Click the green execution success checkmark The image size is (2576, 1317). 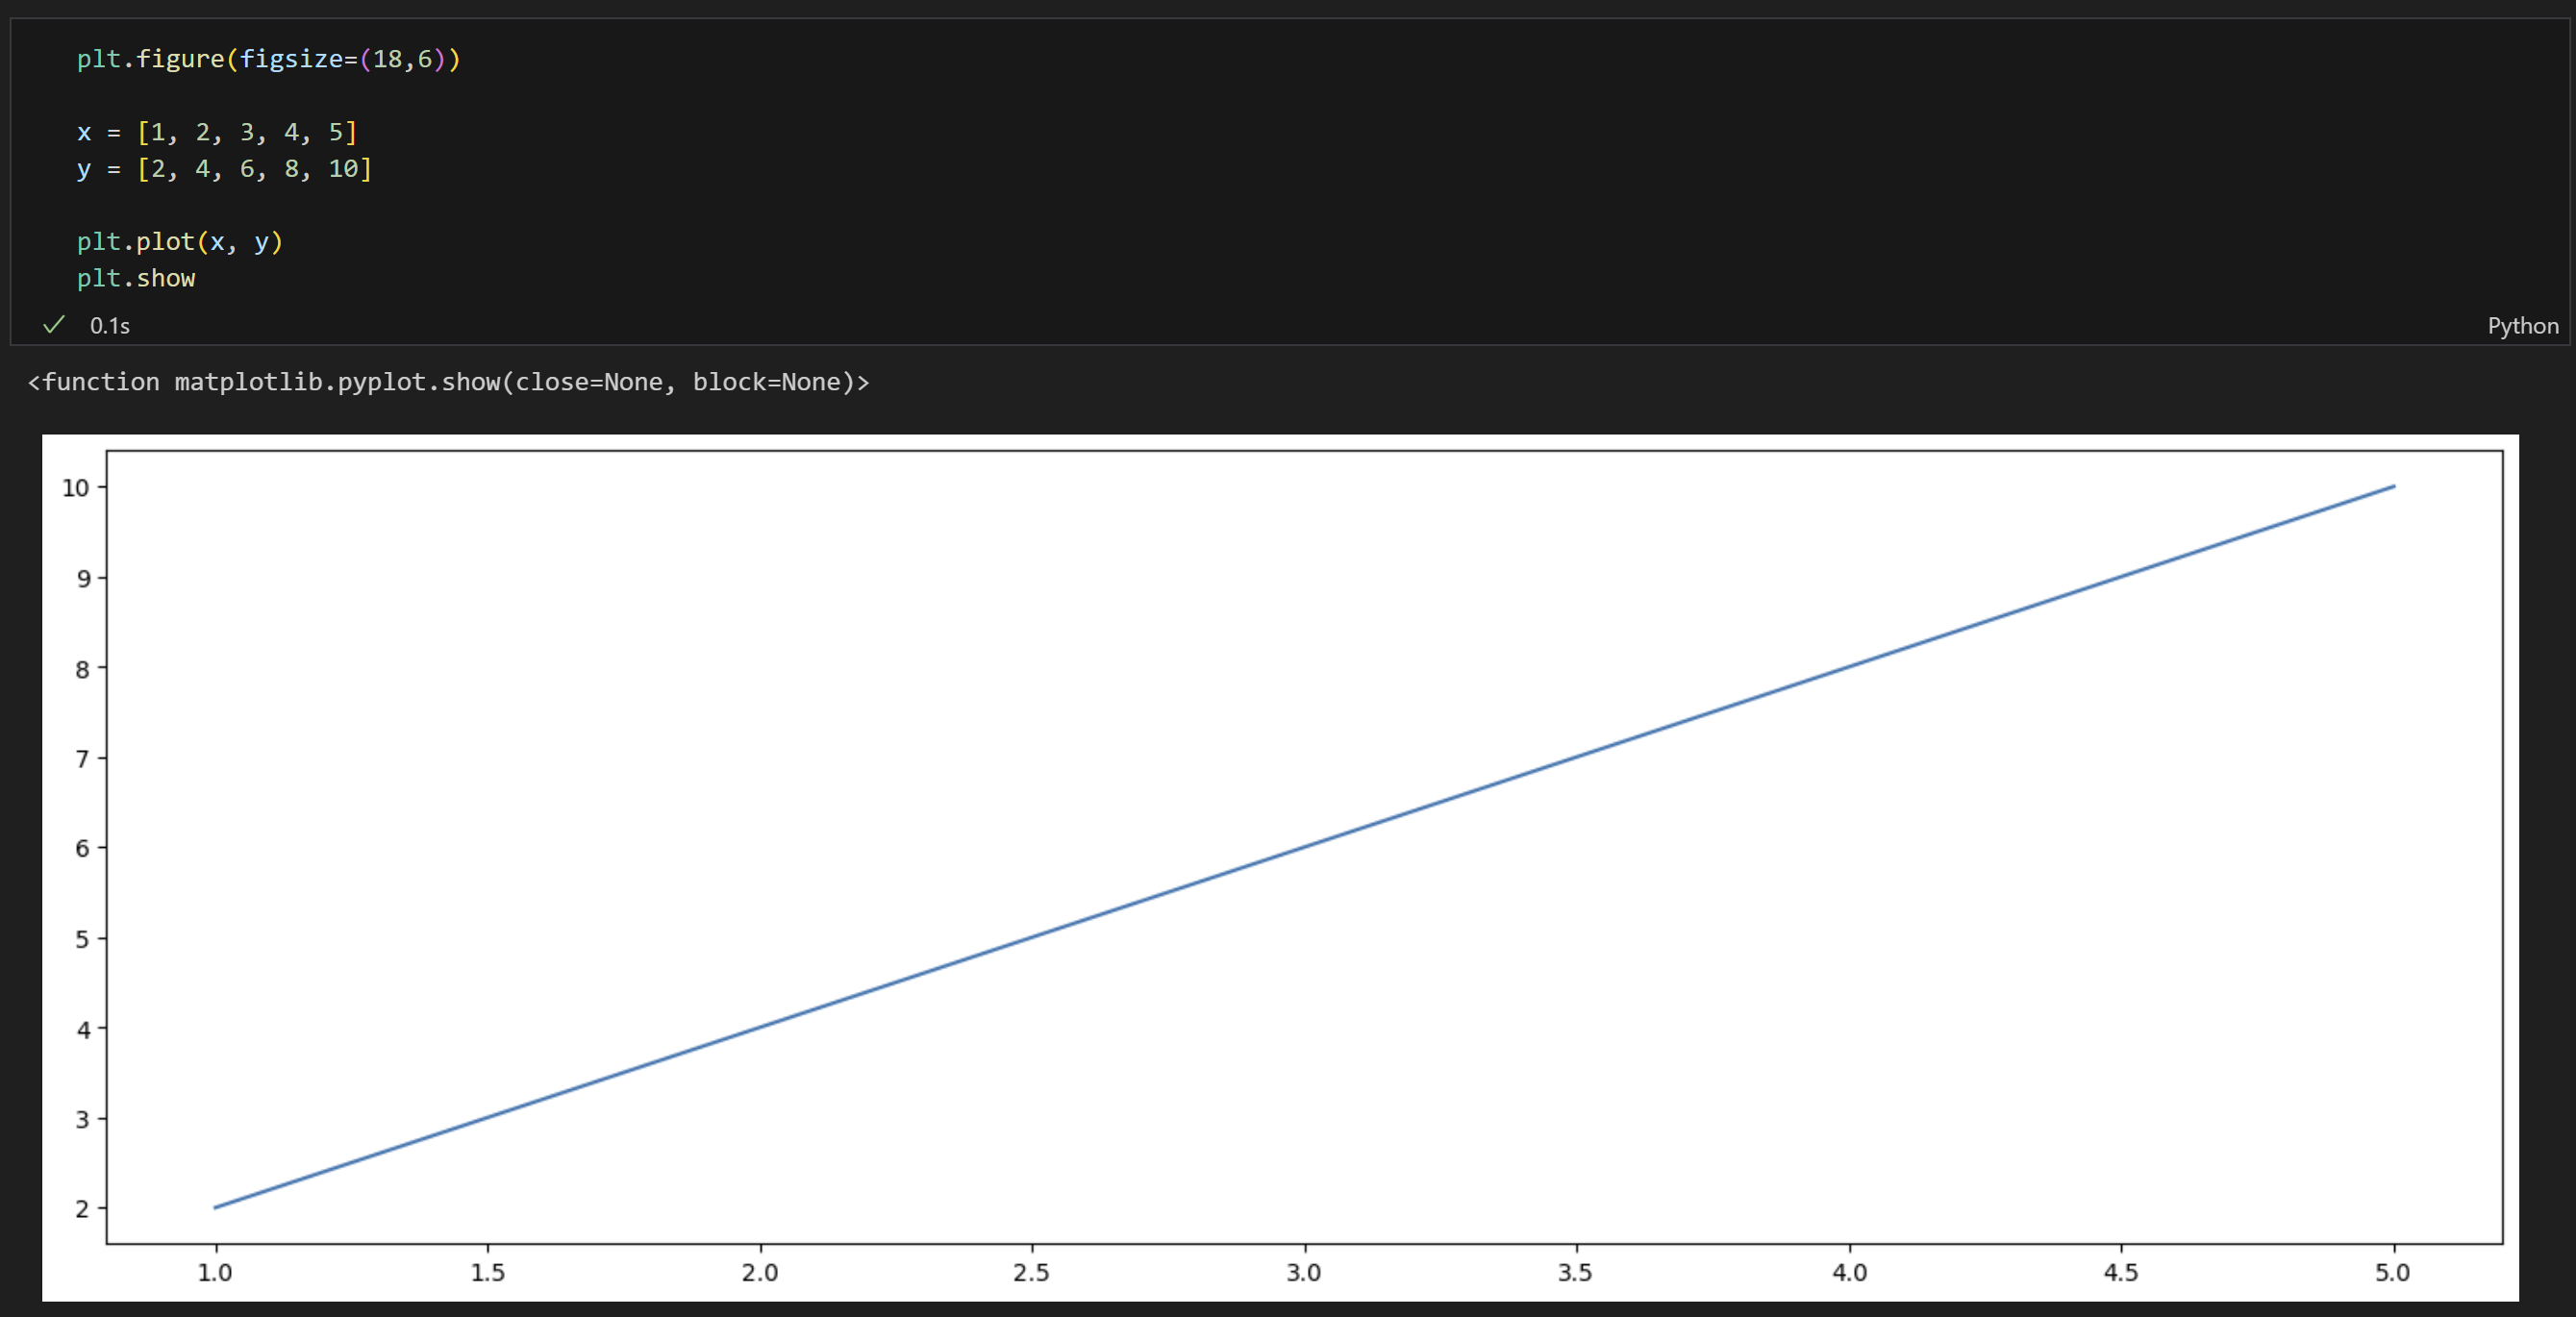tap(54, 325)
